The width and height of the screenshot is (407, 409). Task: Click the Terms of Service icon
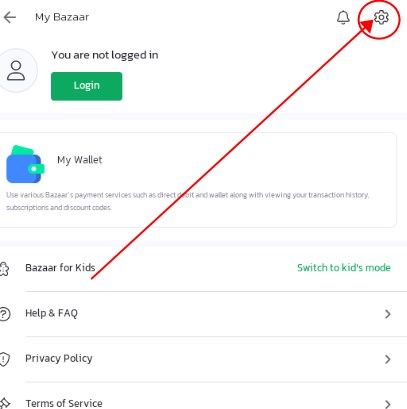pos(5,403)
